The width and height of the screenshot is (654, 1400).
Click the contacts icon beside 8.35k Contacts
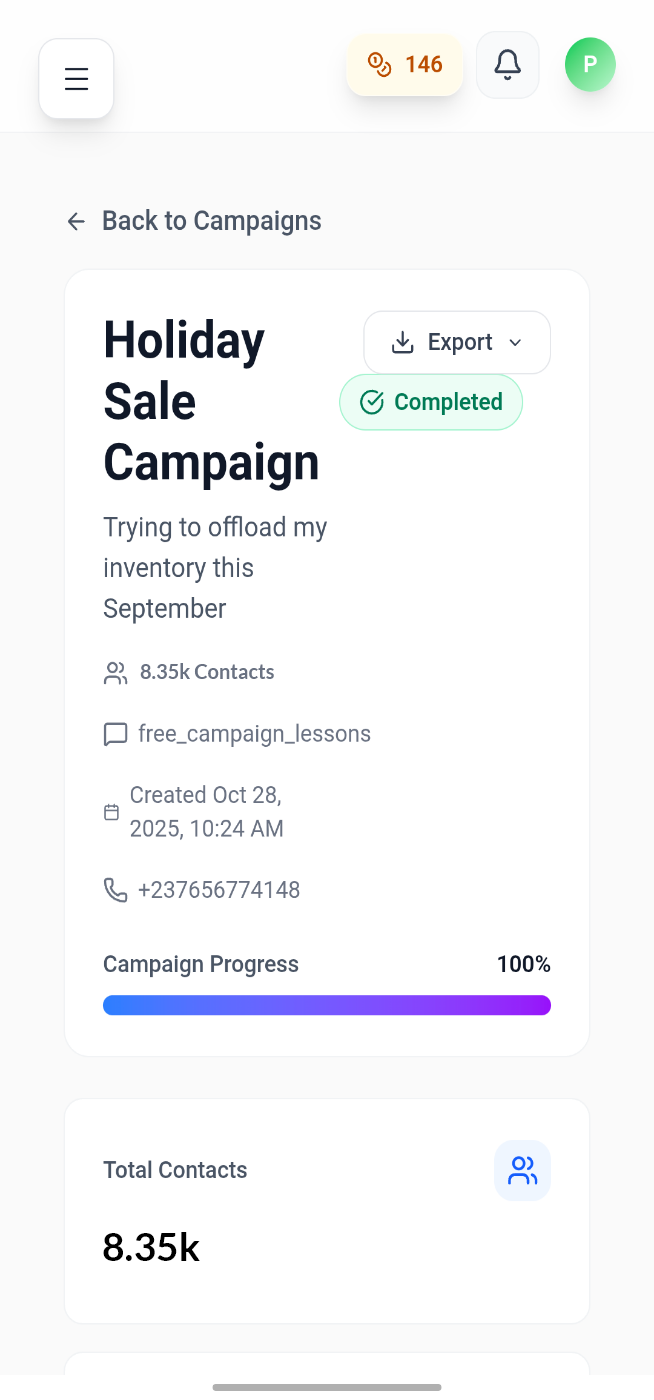coord(115,672)
